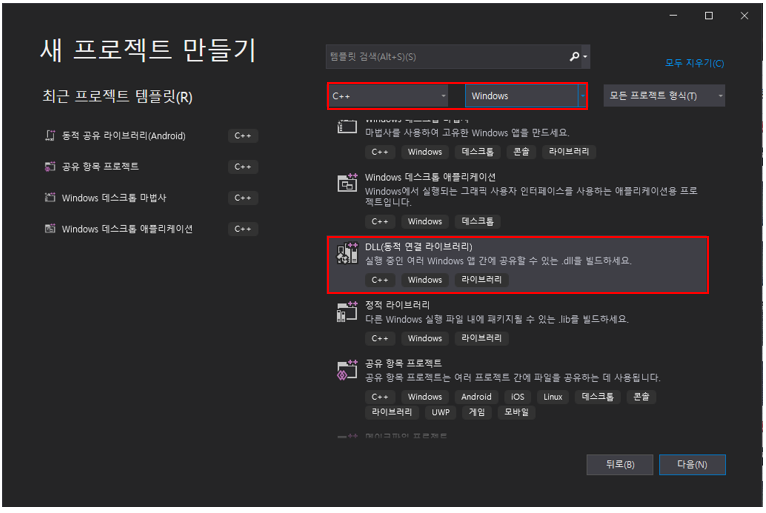Screen dimensions: 766x513
Task: Click the 정적 라이브러리 template icon
Action: [x=347, y=311]
